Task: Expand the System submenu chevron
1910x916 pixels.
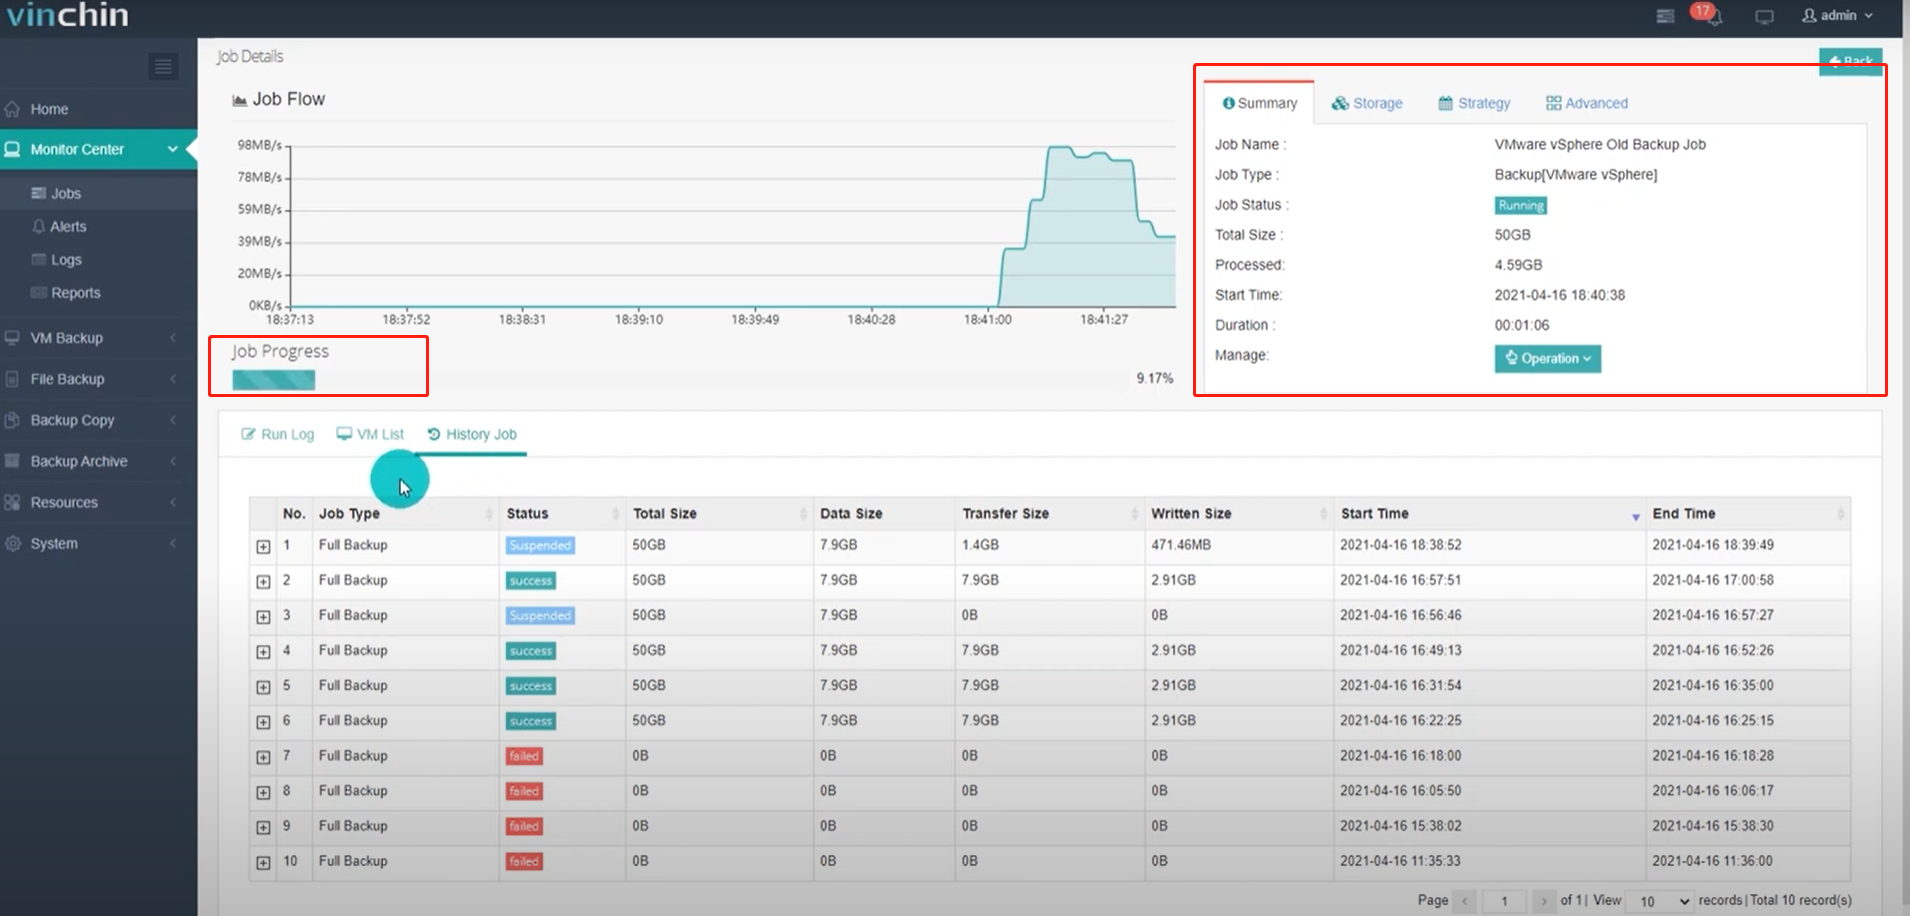Action: pos(172,543)
